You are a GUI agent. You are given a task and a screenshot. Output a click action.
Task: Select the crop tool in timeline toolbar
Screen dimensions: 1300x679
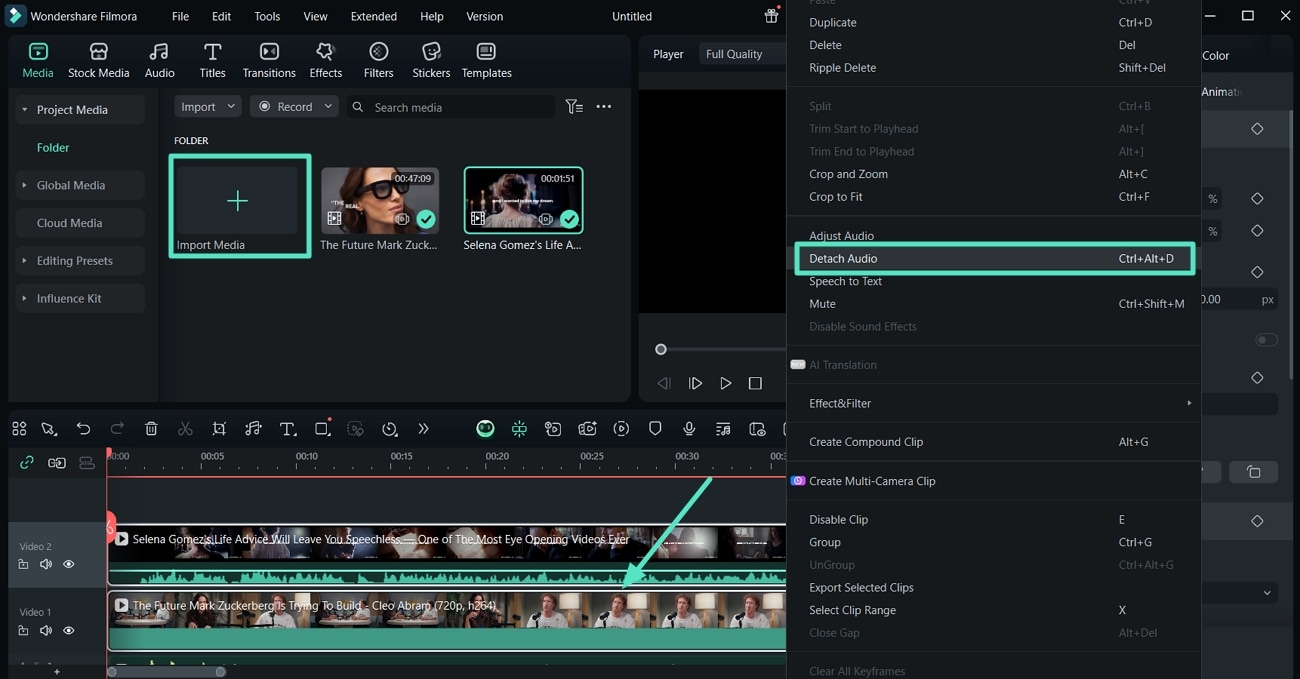pos(219,429)
